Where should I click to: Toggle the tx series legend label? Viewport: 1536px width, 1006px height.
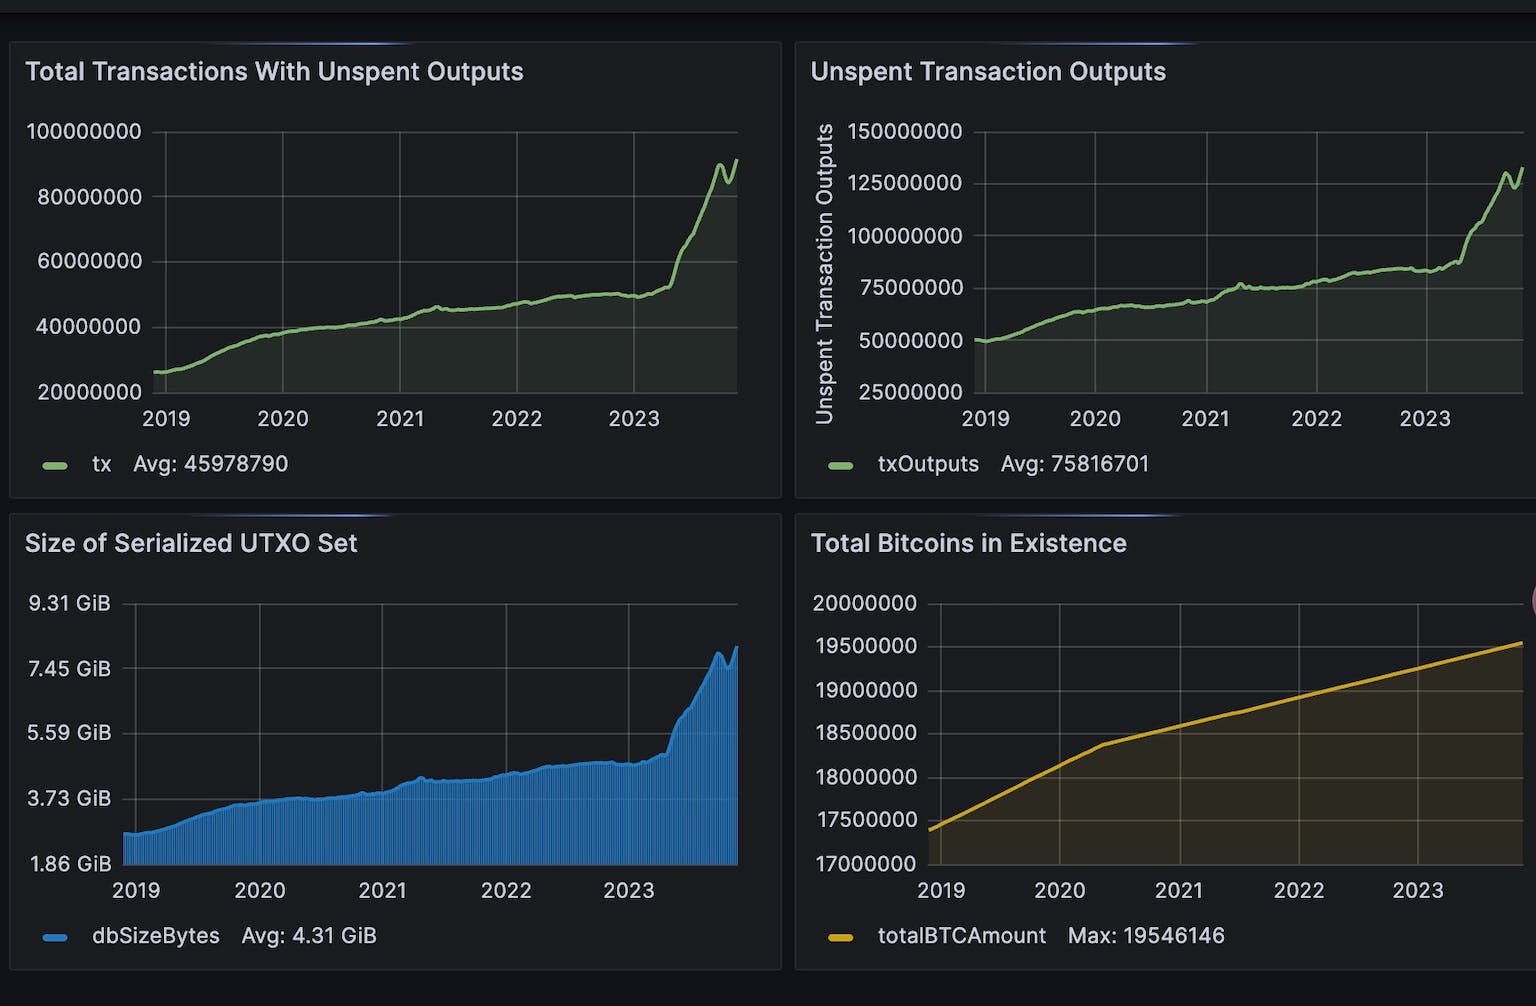click(102, 464)
